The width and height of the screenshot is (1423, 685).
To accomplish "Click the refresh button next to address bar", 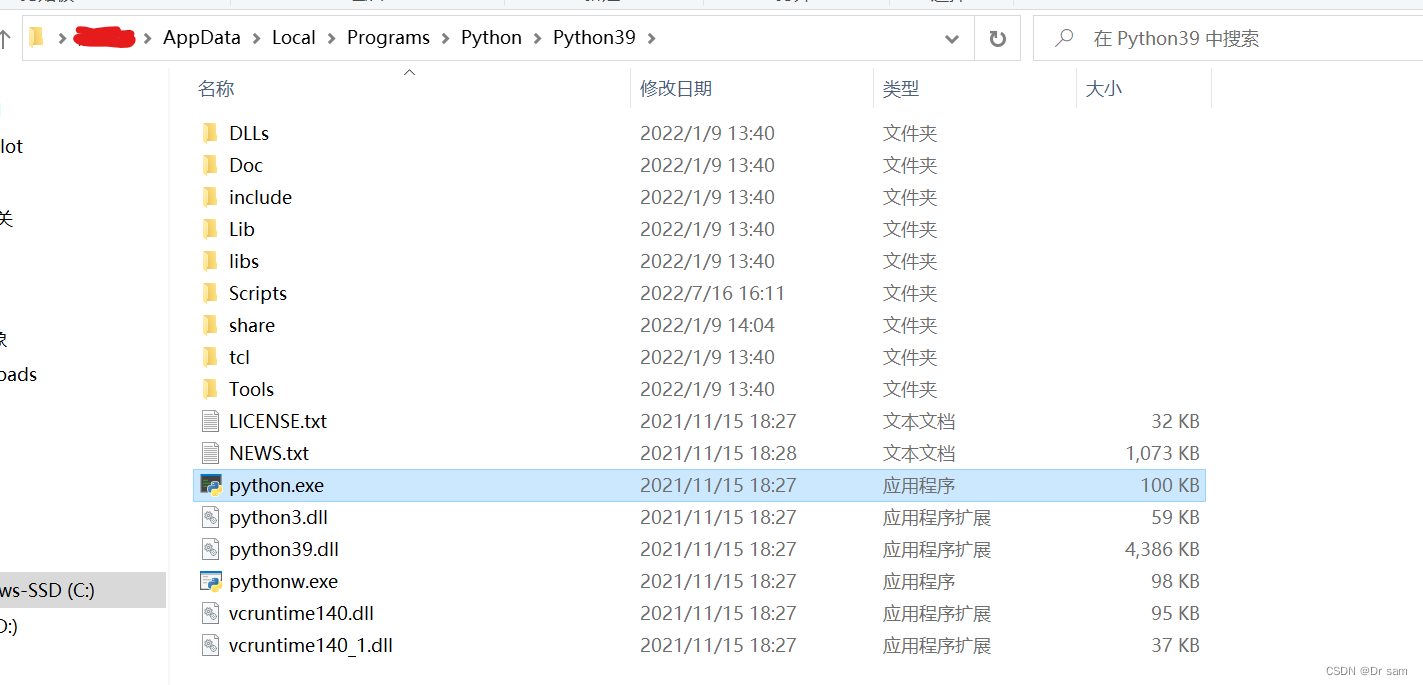I will pyautogui.click(x=997, y=38).
